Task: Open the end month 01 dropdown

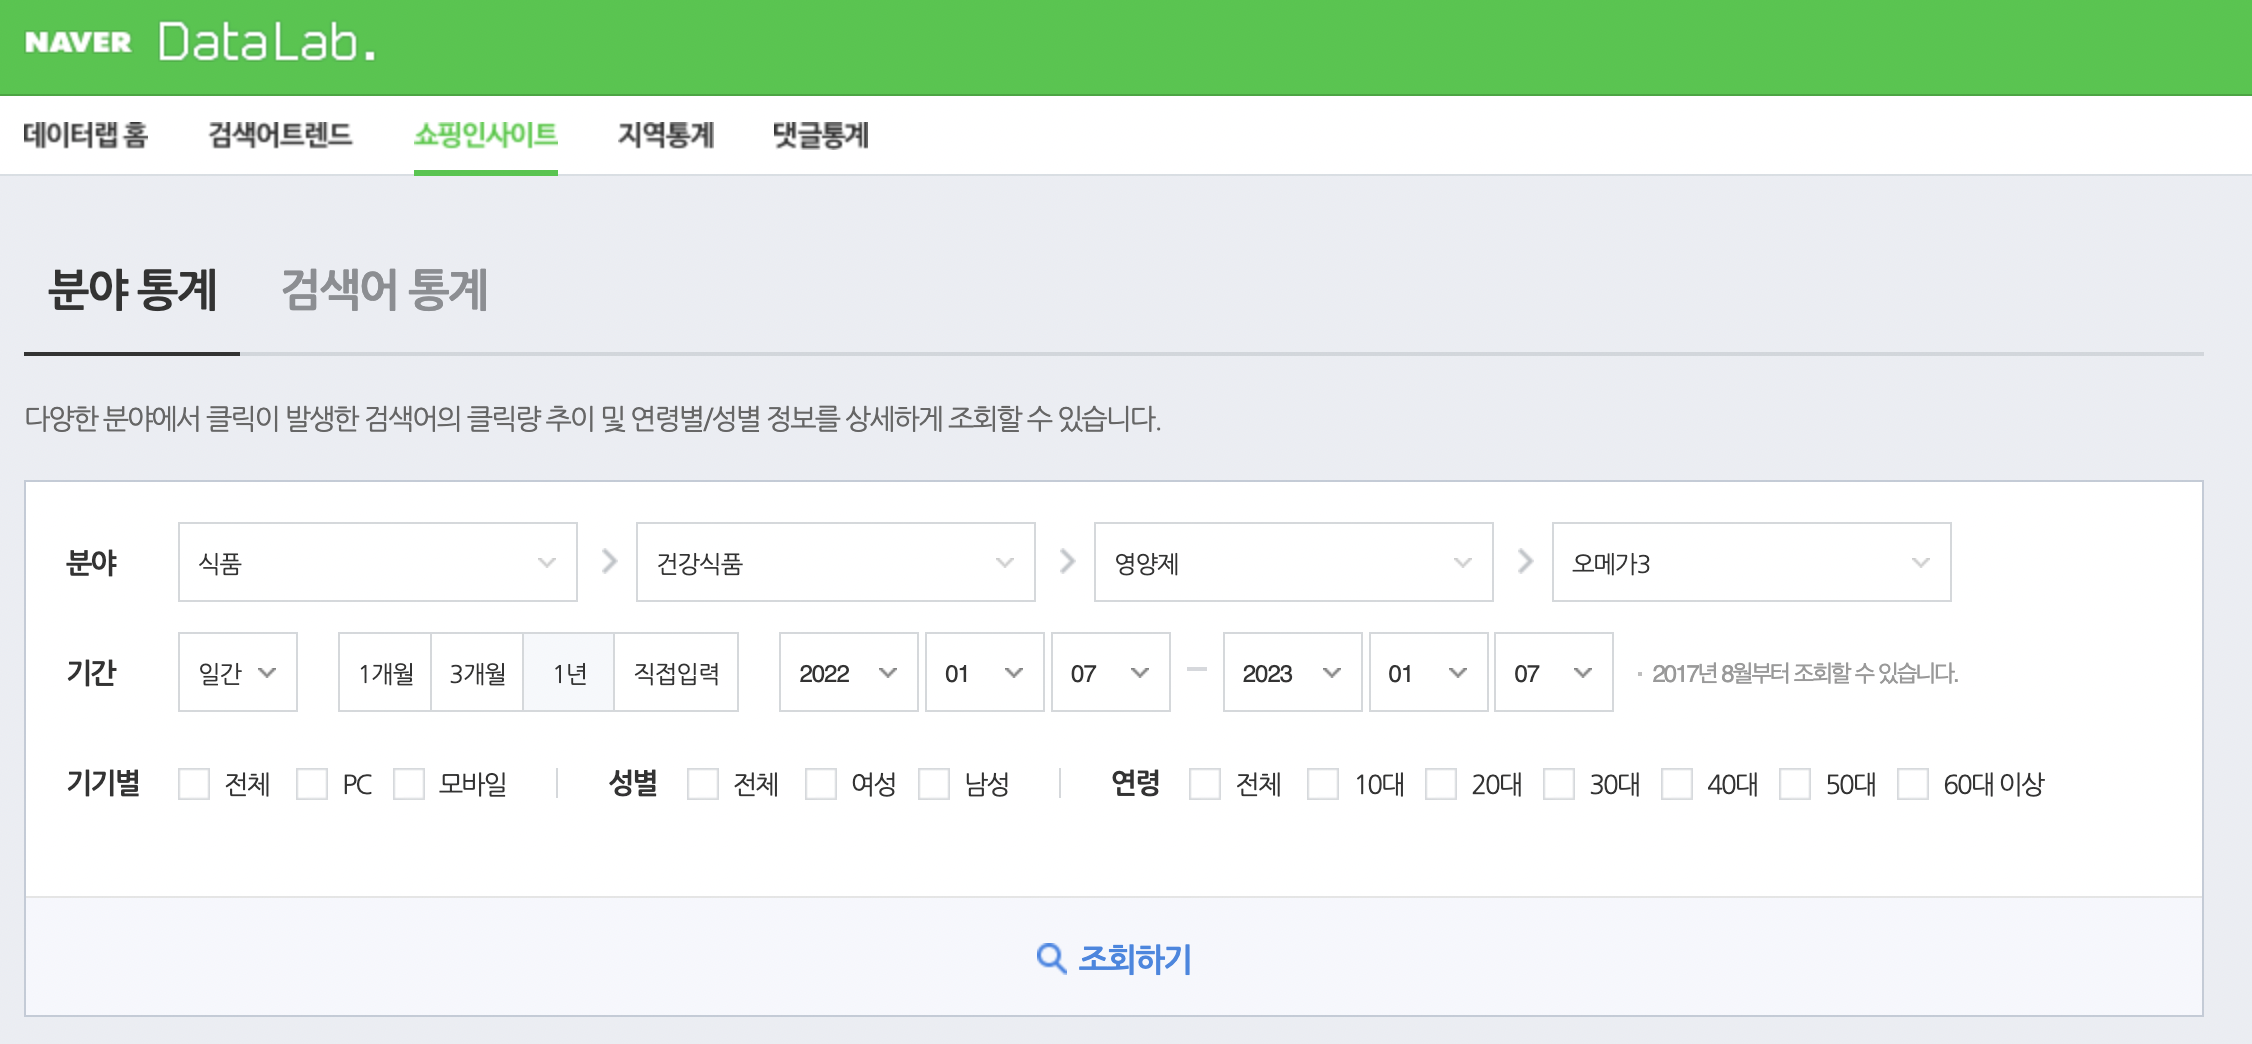Action: coord(1429,672)
